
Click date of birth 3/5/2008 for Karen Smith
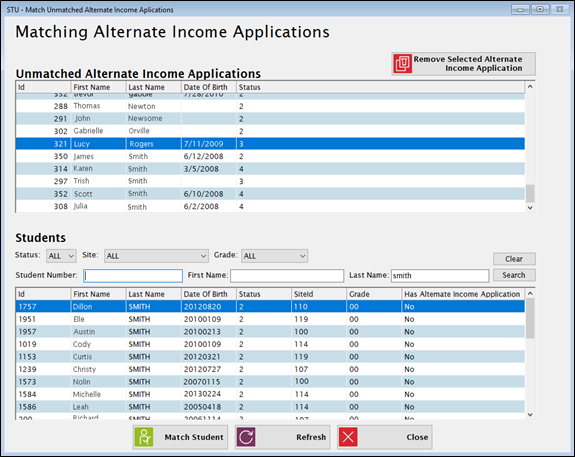point(201,169)
